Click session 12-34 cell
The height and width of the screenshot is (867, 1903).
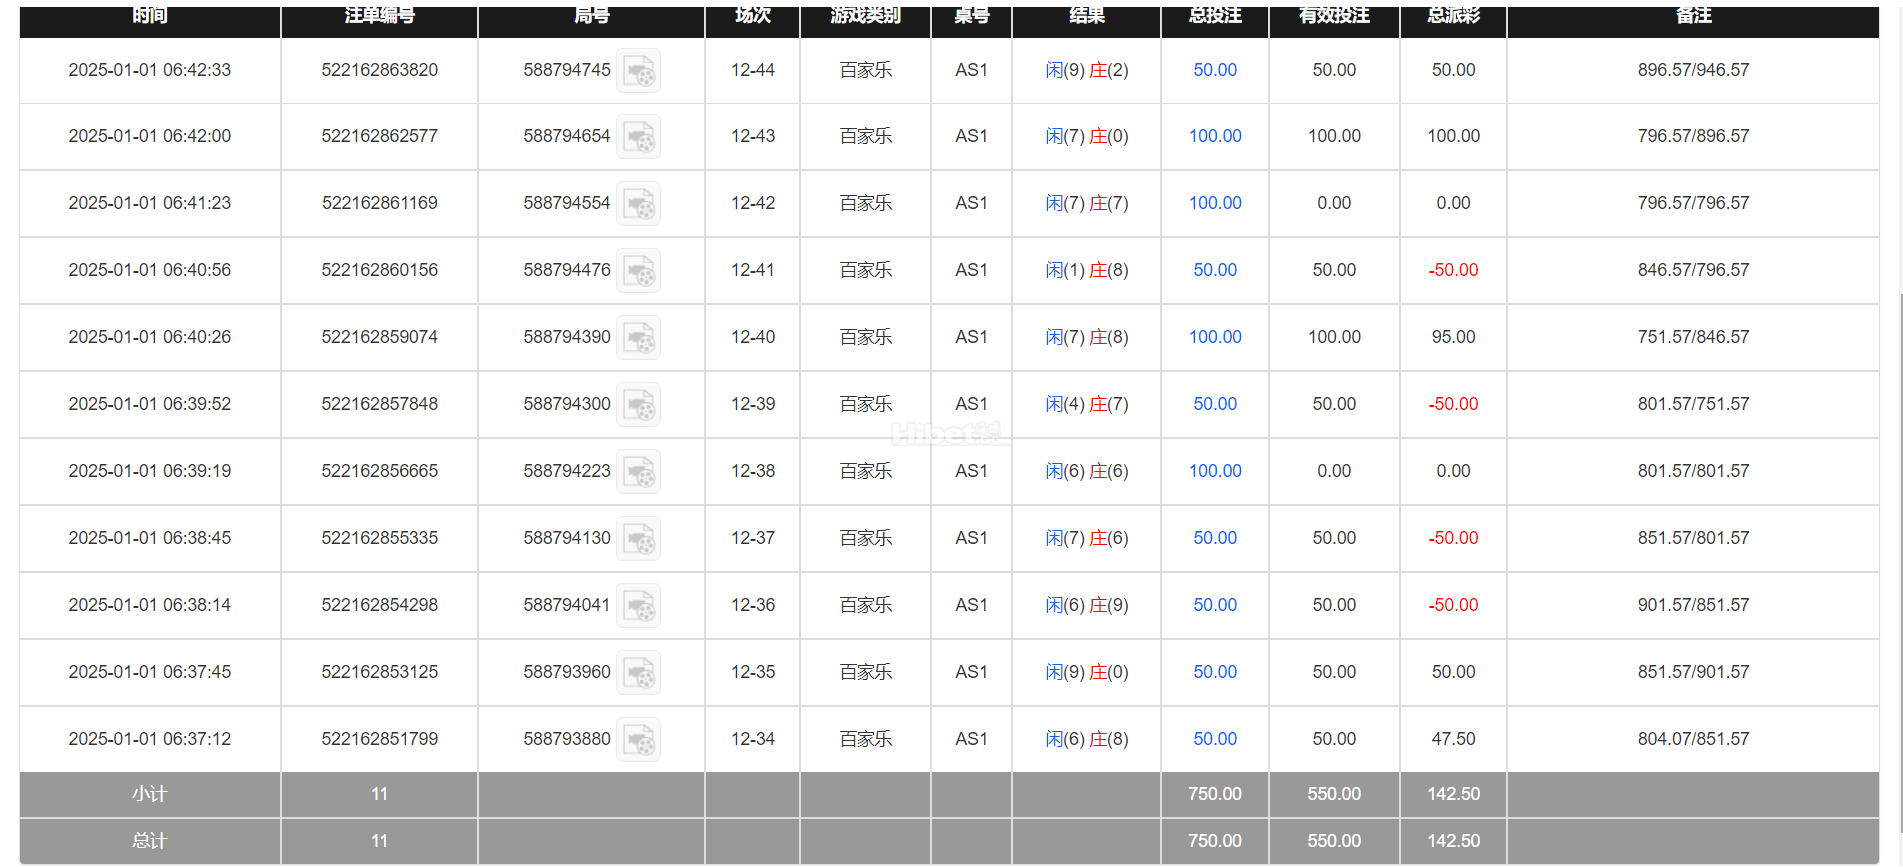tap(753, 739)
